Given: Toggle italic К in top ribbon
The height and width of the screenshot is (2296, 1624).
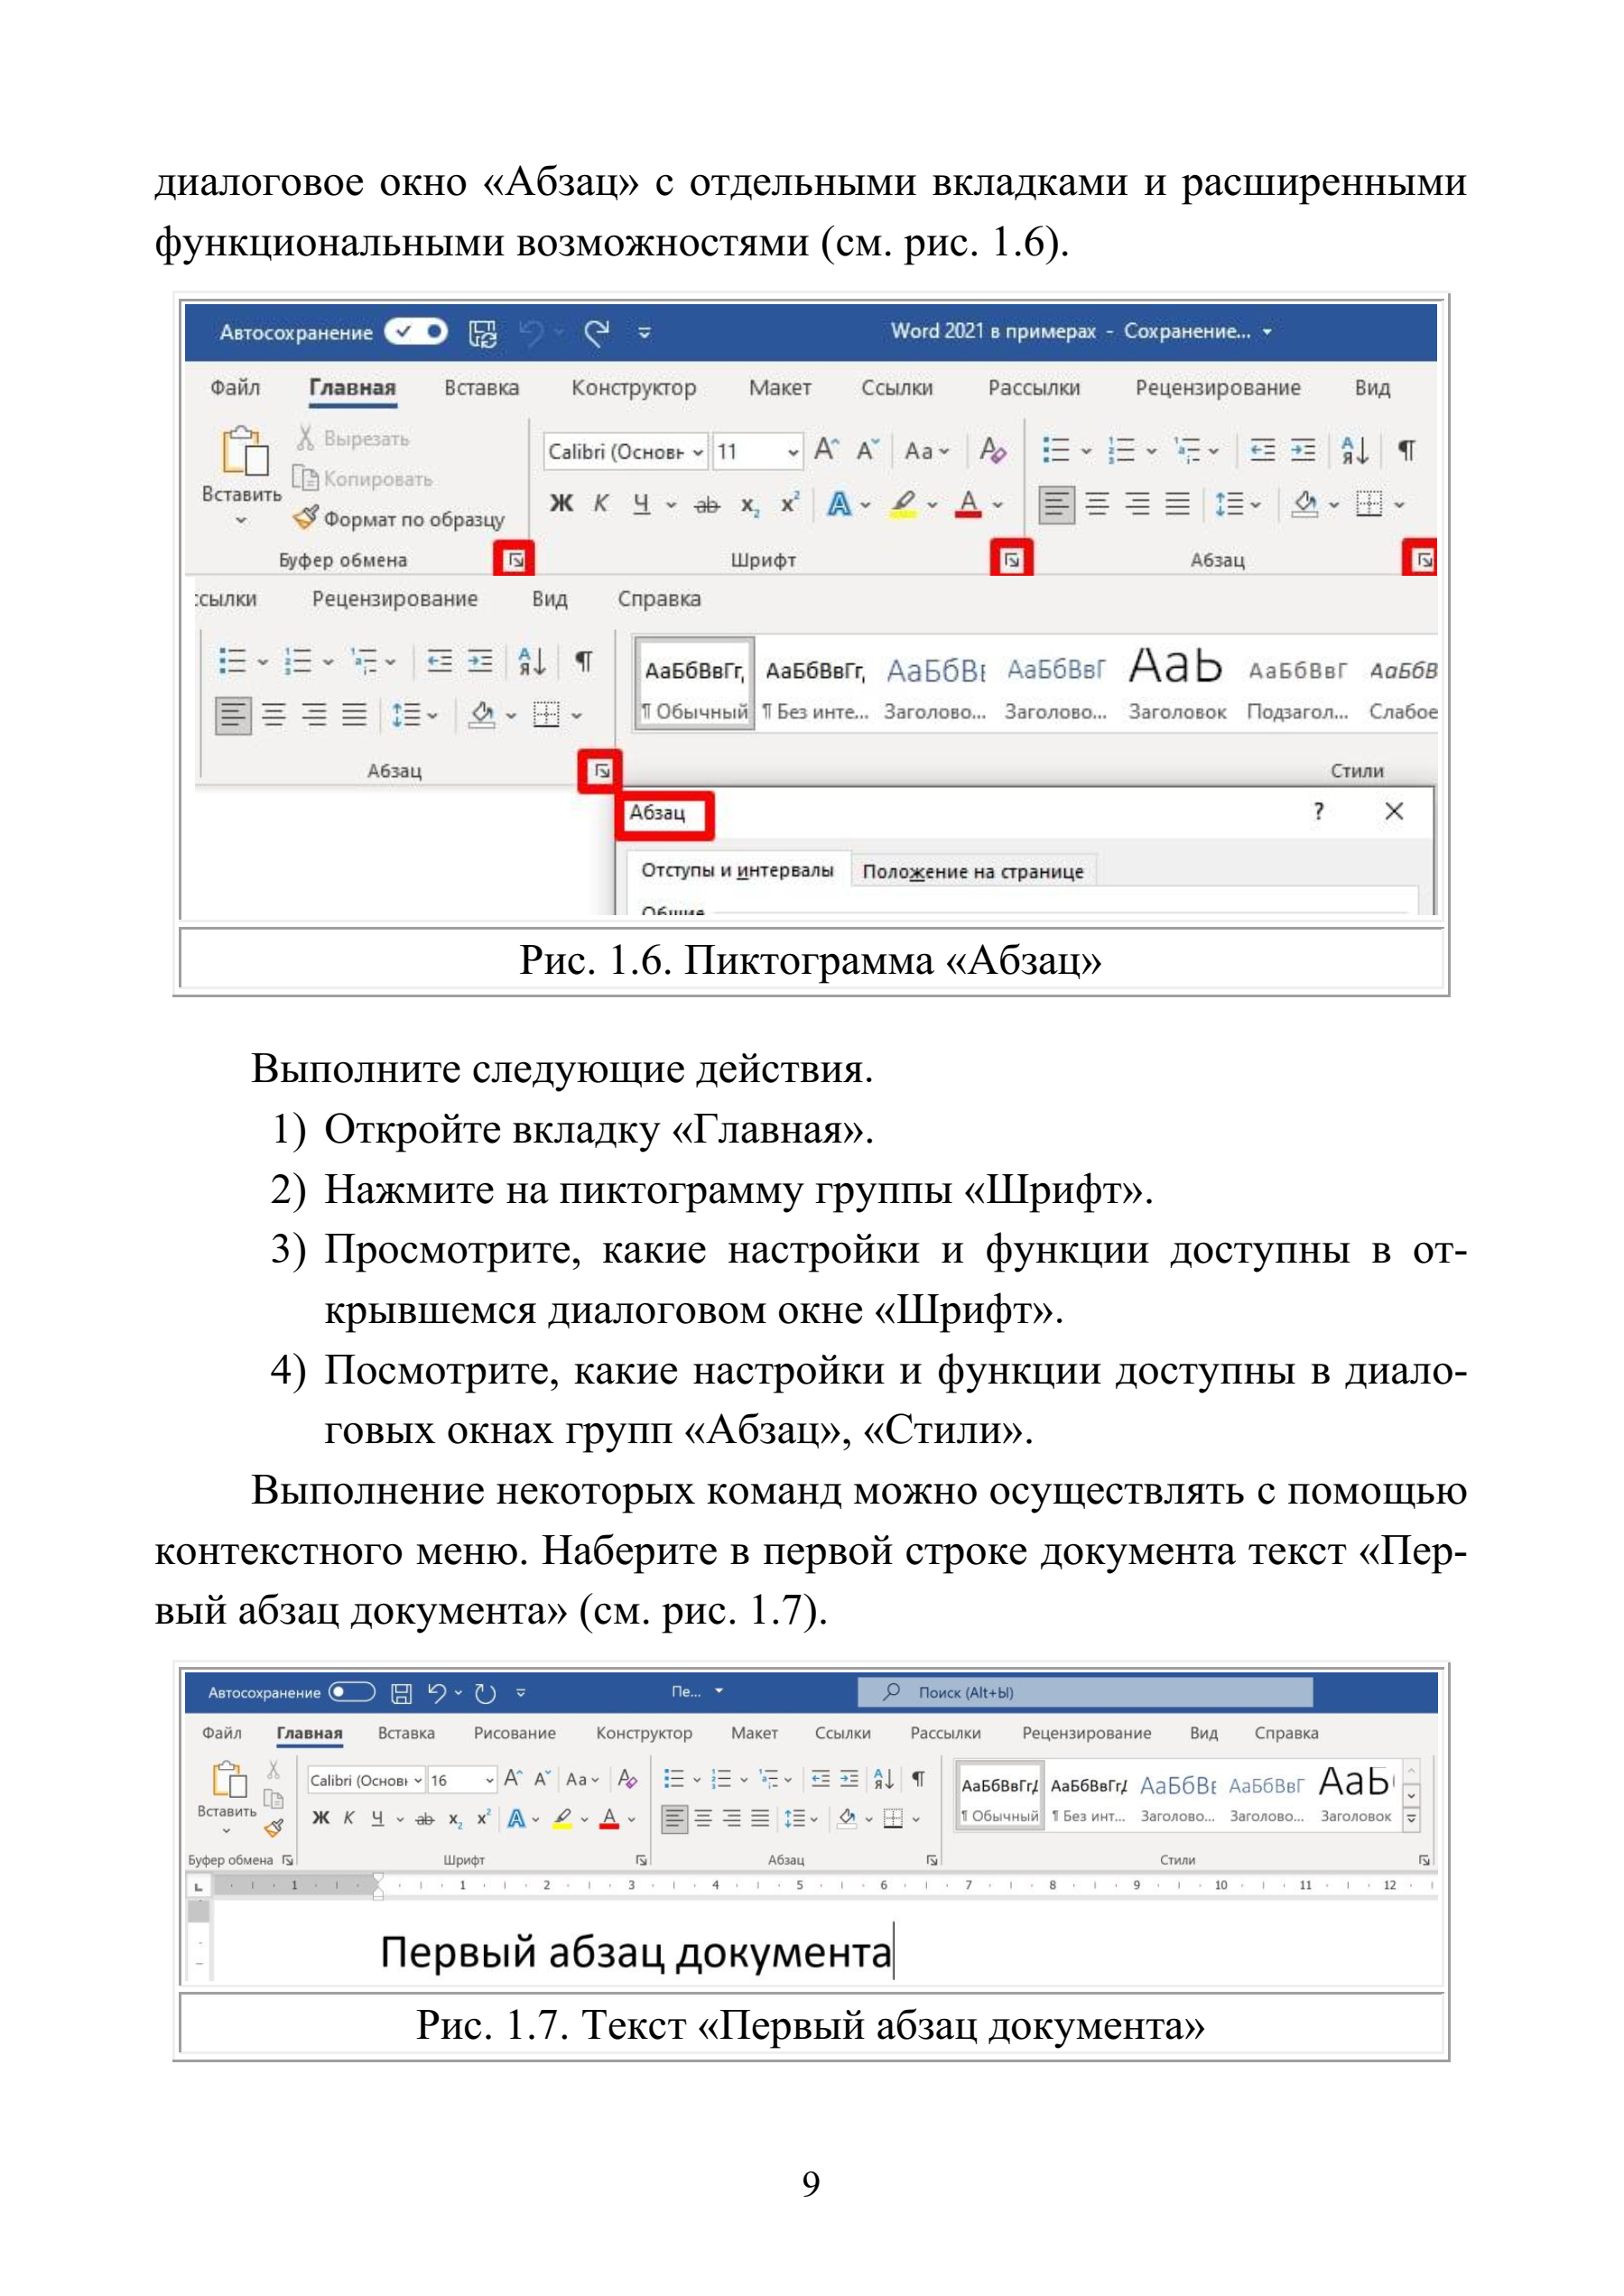Looking at the screenshot, I should coord(601,504).
